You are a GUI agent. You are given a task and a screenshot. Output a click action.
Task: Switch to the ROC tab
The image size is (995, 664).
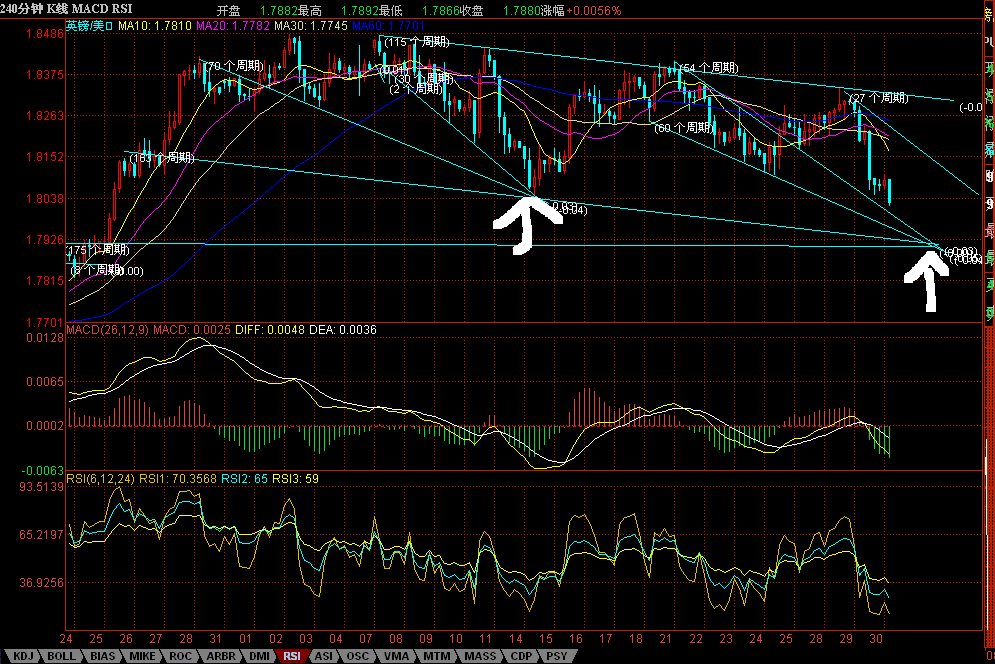[180, 656]
